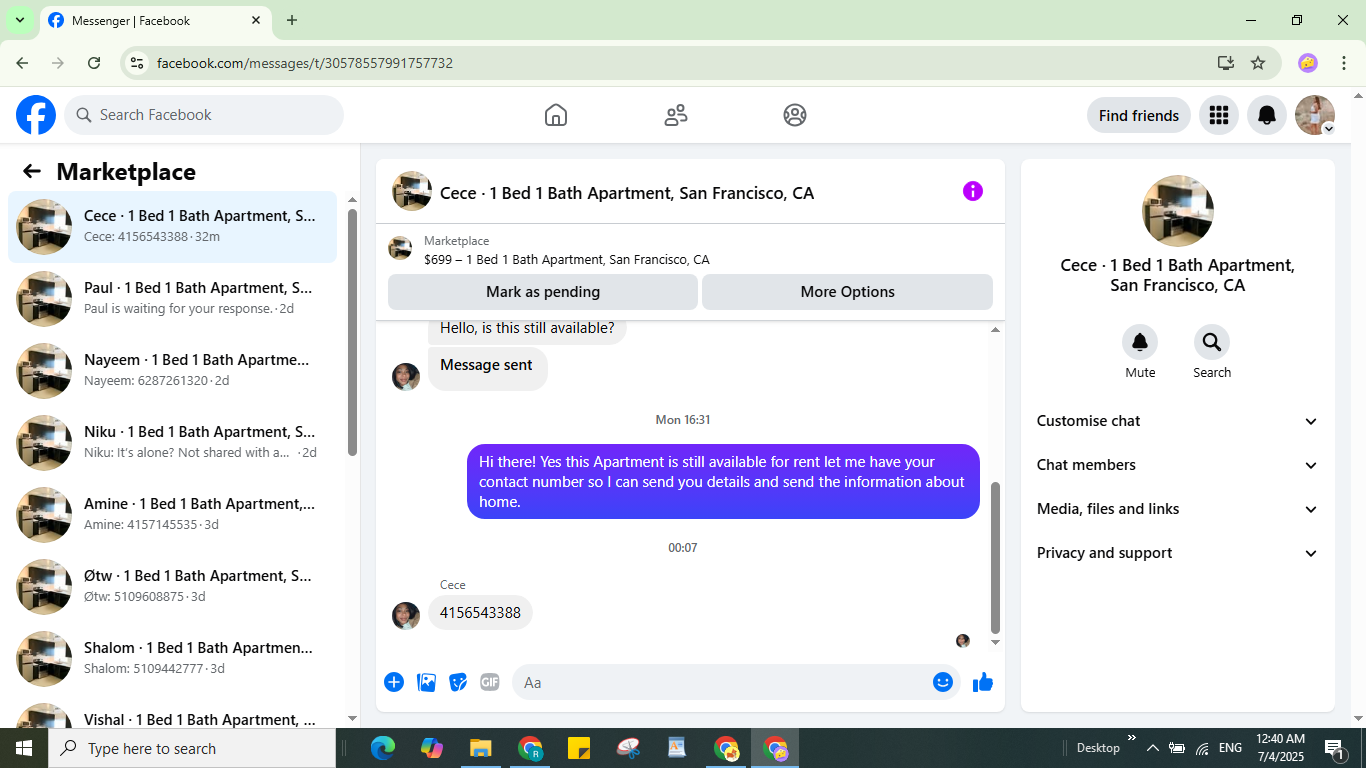This screenshot has height=768, width=1366.
Task: Show hidden system tray icons
Action: coord(1152,748)
